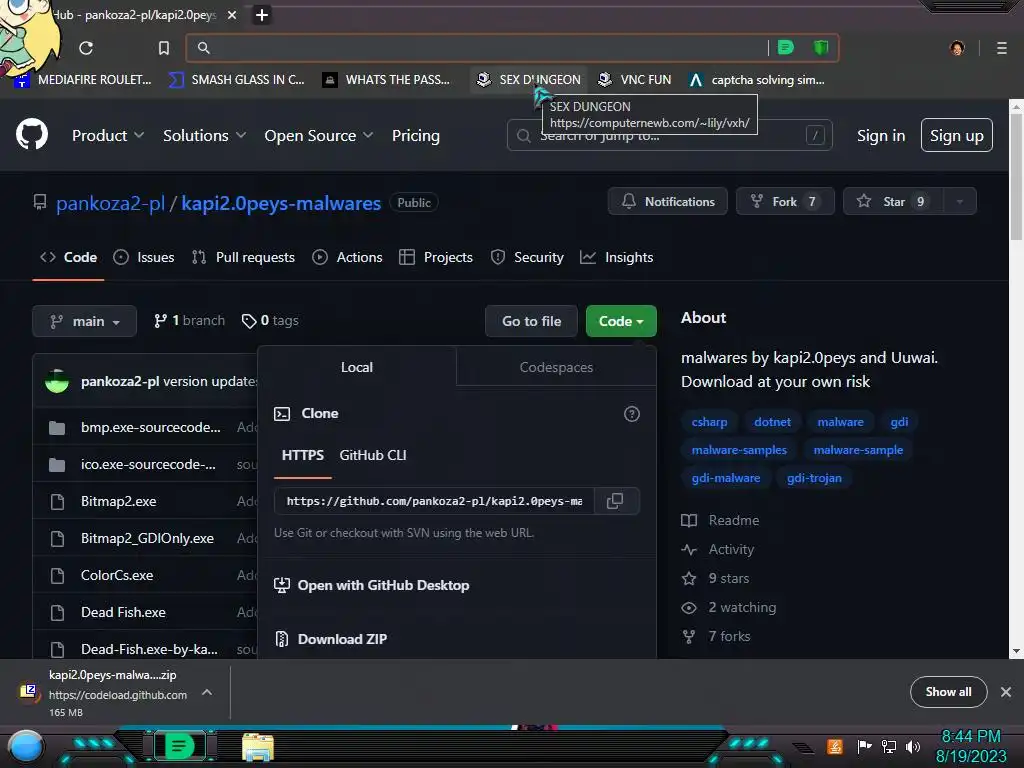Open the Readme link in About

coord(720,520)
